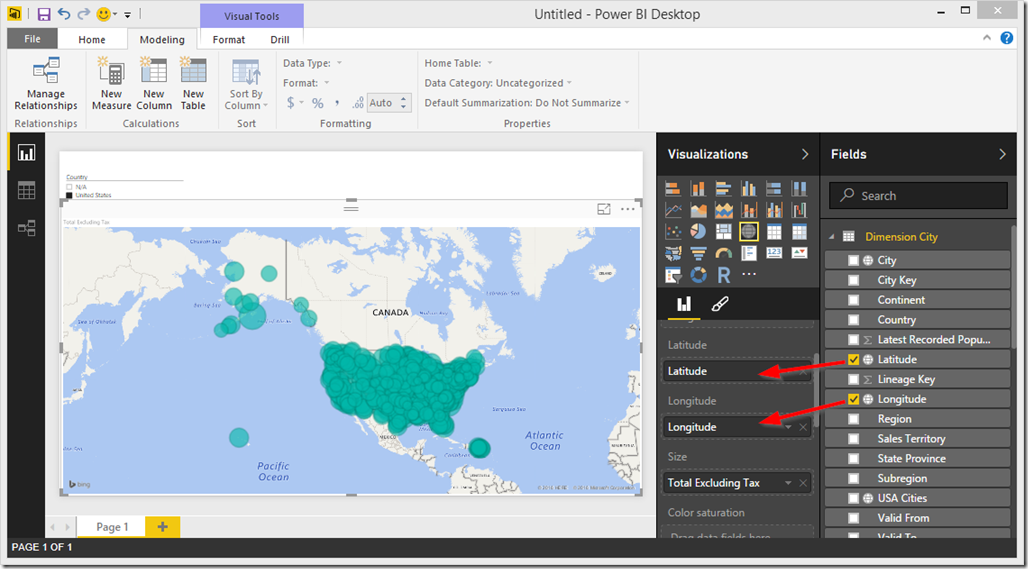Uncheck the Latitude field checkbox
1028x569 pixels.
[x=854, y=359]
